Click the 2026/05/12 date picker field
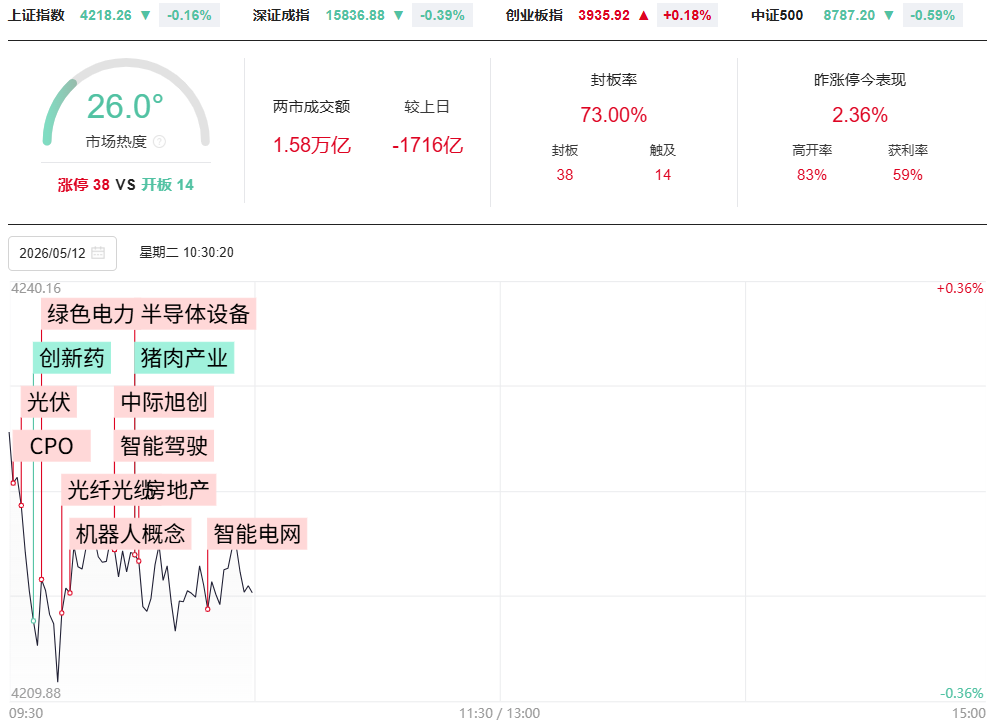The image size is (999, 727). pos(62,253)
